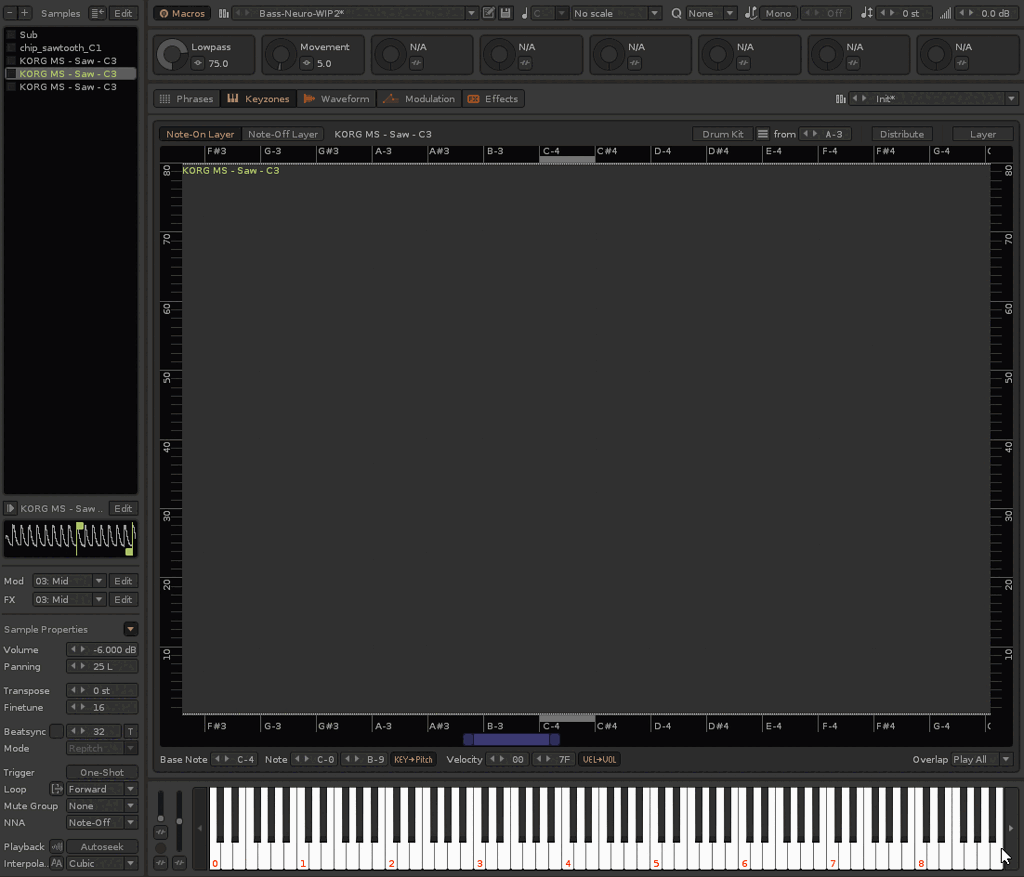Toggle the One-Shot trigger button
This screenshot has height=877, width=1024.
102,772
